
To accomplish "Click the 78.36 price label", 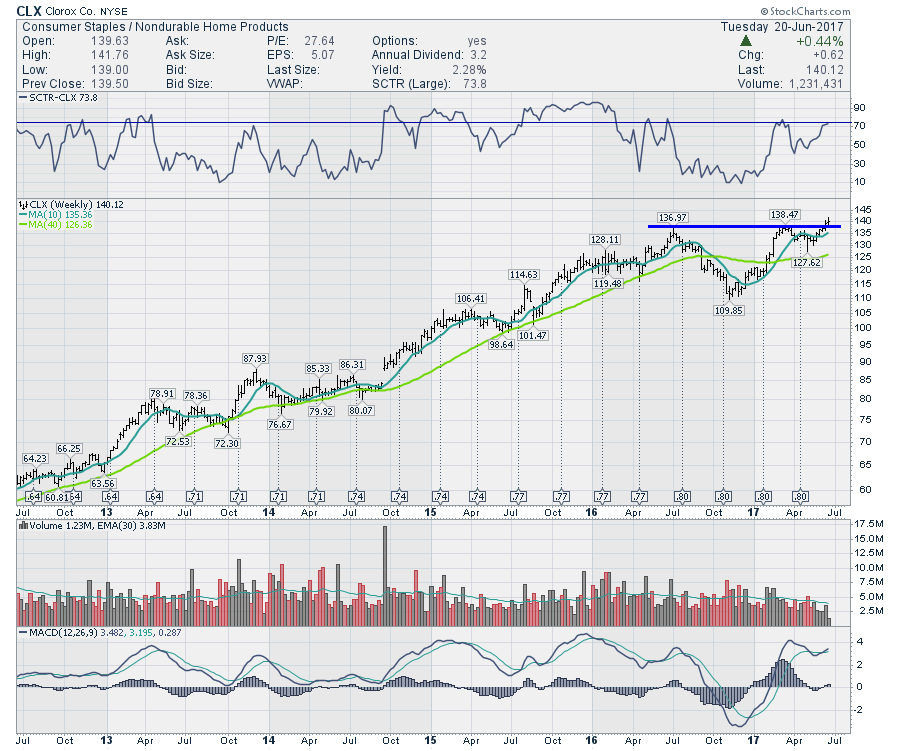I will [x=196, y=396].
